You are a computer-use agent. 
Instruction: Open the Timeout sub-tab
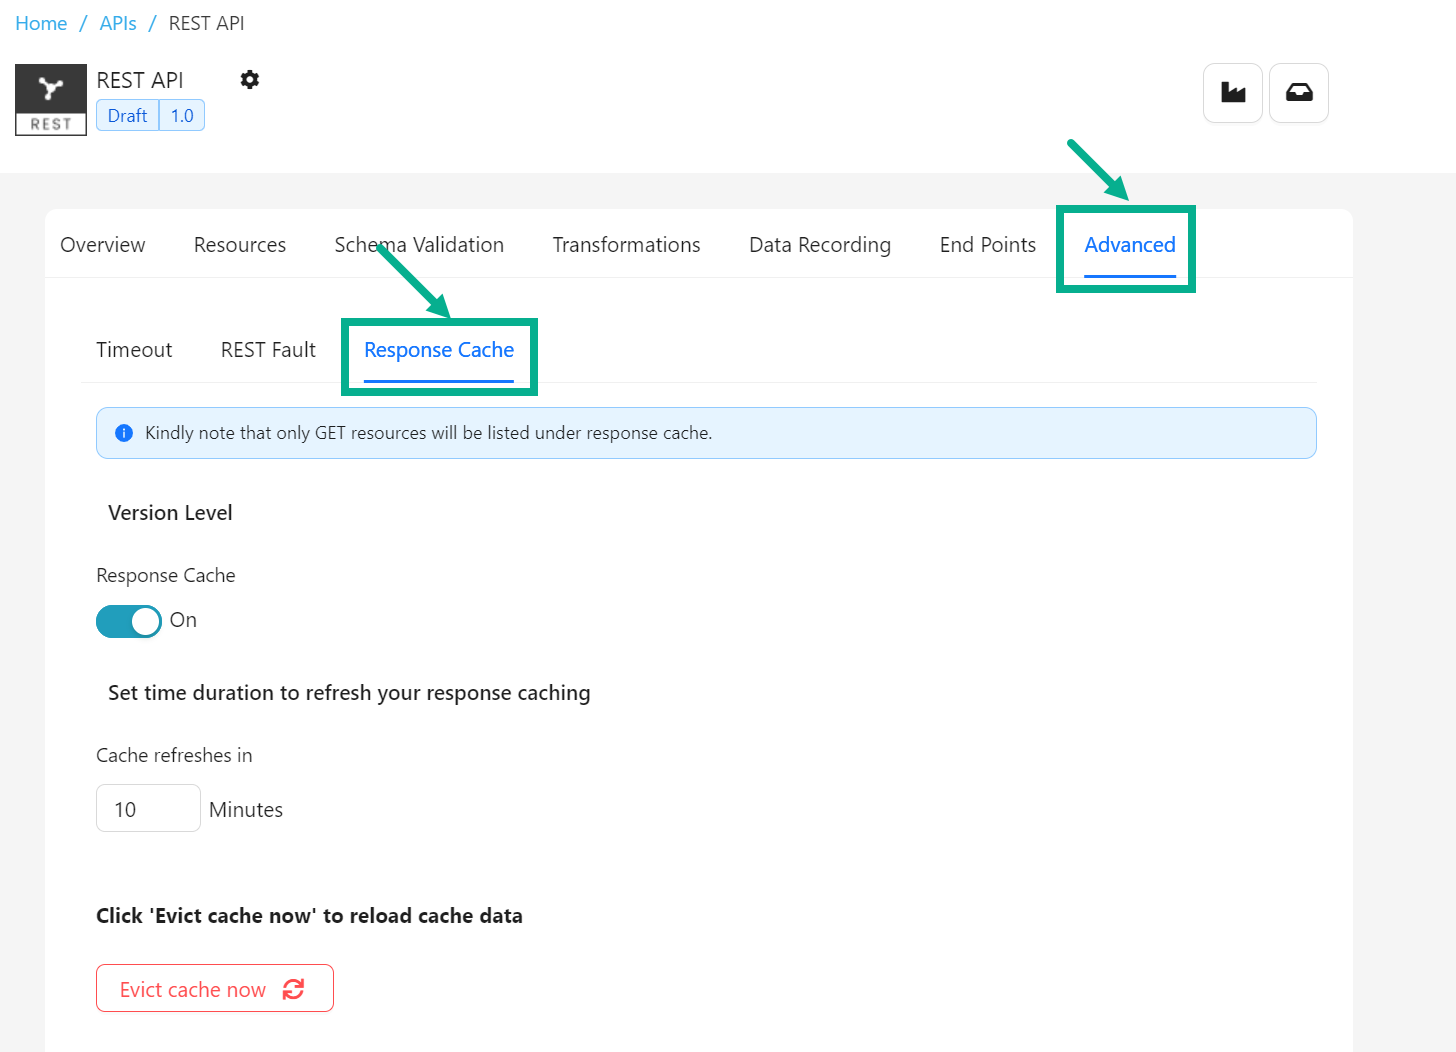coord(134,350)
